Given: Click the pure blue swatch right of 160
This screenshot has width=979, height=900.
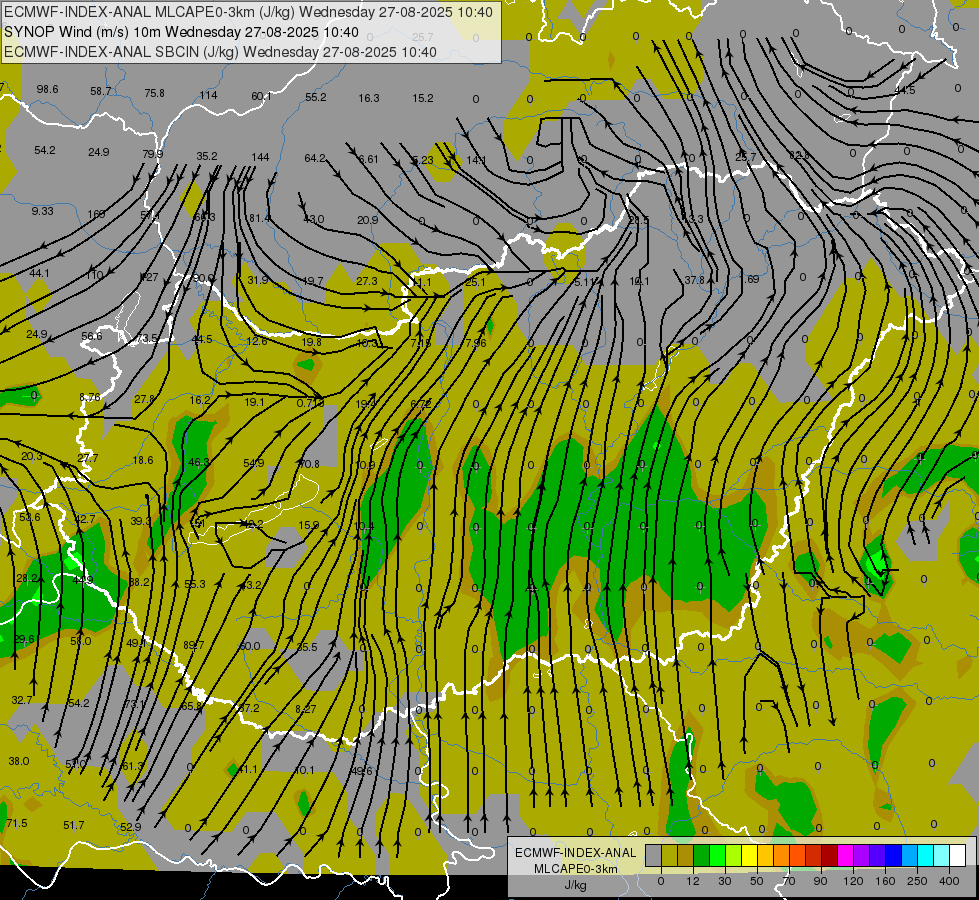Looking at the screenshot, I should (x=893, y=856).
